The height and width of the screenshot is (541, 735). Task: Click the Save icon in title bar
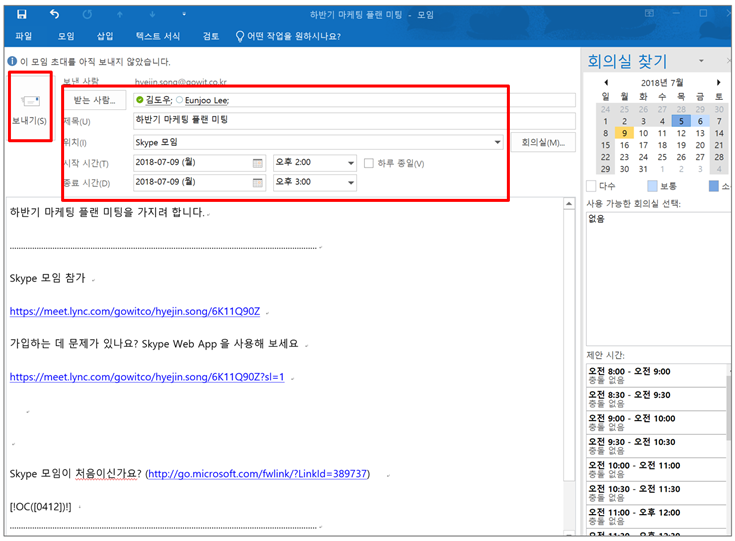coord(22,14)
